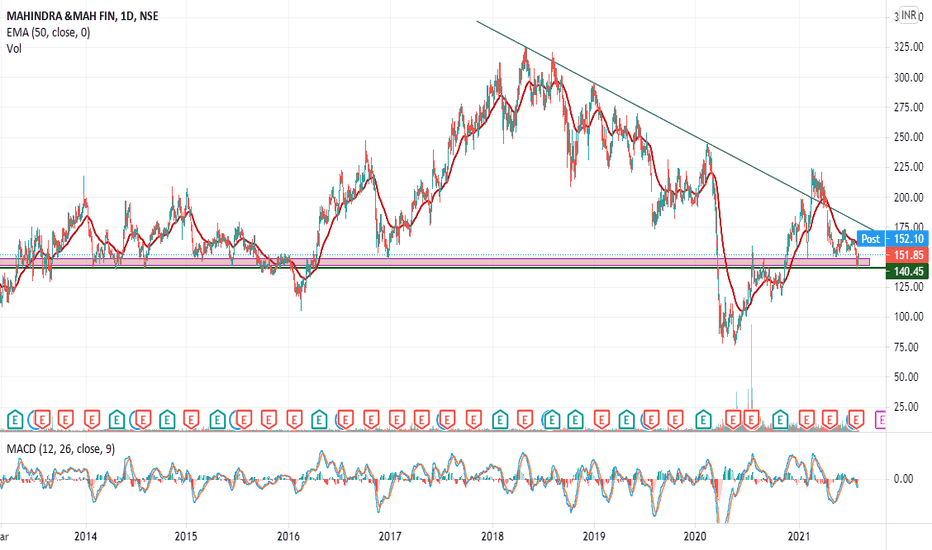Click the purple upcoming earnings E marker
932x550 pixels.
[880, 420]
